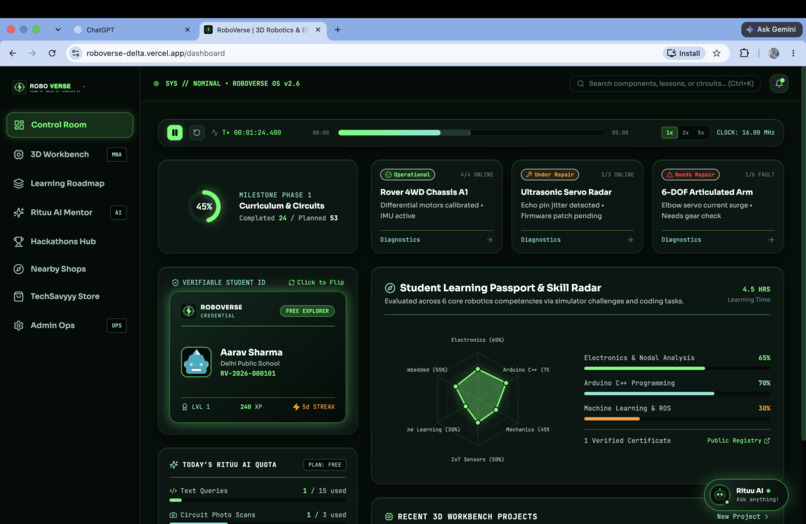Image resolution: width=806 pixels, height=524 pixels.
Task: Bookmark this page with the star
Action: tap(717, 53)
